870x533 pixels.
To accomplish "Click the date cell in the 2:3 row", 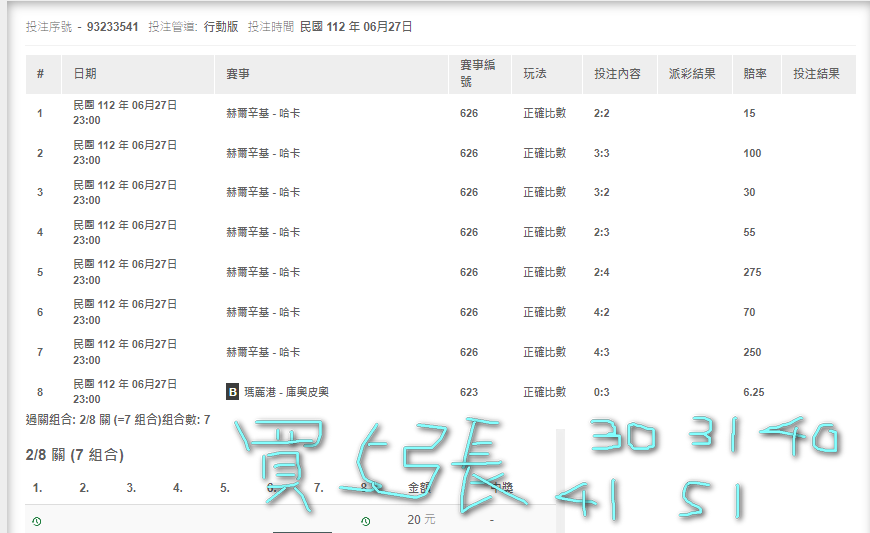I will 125,232.
